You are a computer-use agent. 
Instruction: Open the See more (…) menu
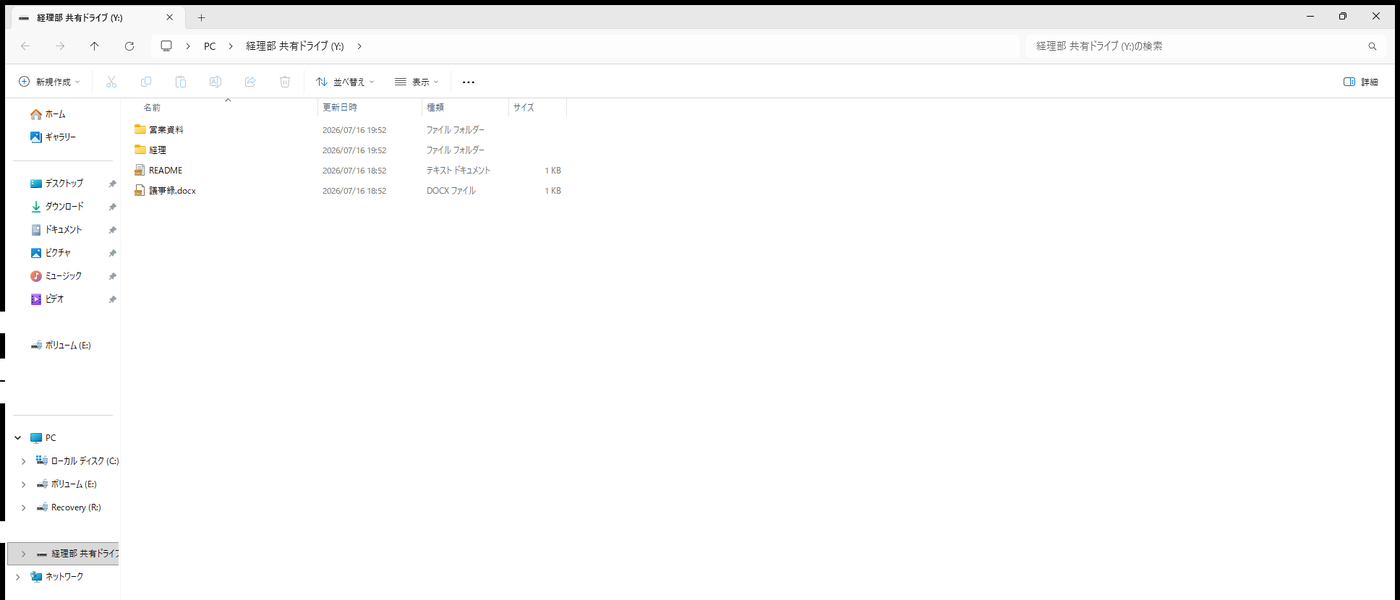pyautogui.click(x=468, y=82)
